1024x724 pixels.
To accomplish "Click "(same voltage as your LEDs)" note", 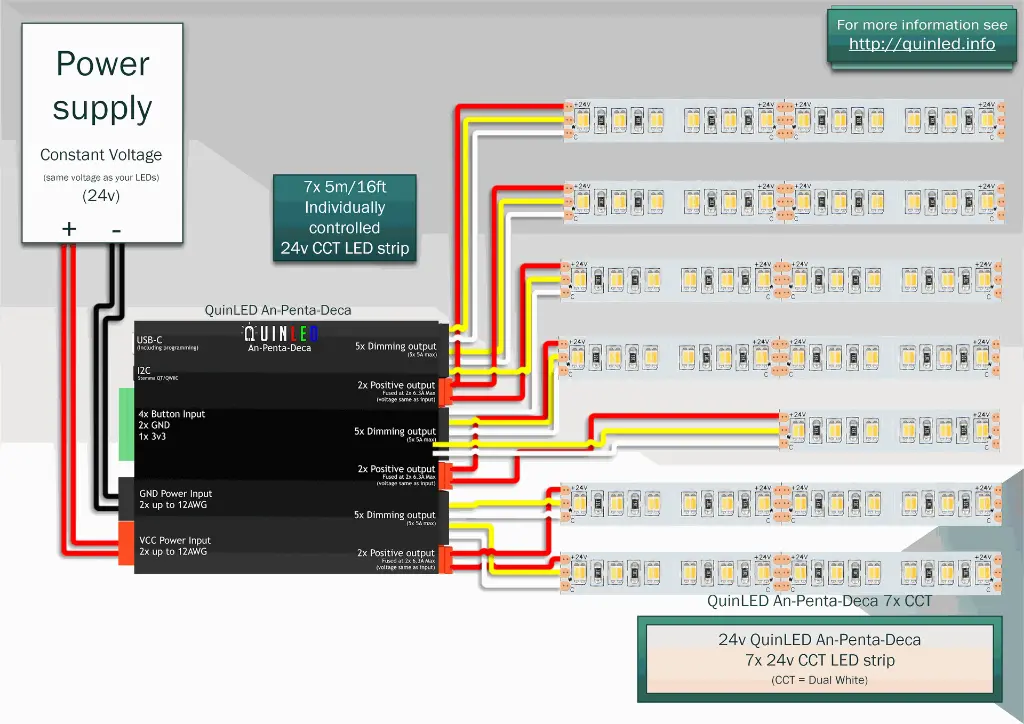I will [101, 178].
